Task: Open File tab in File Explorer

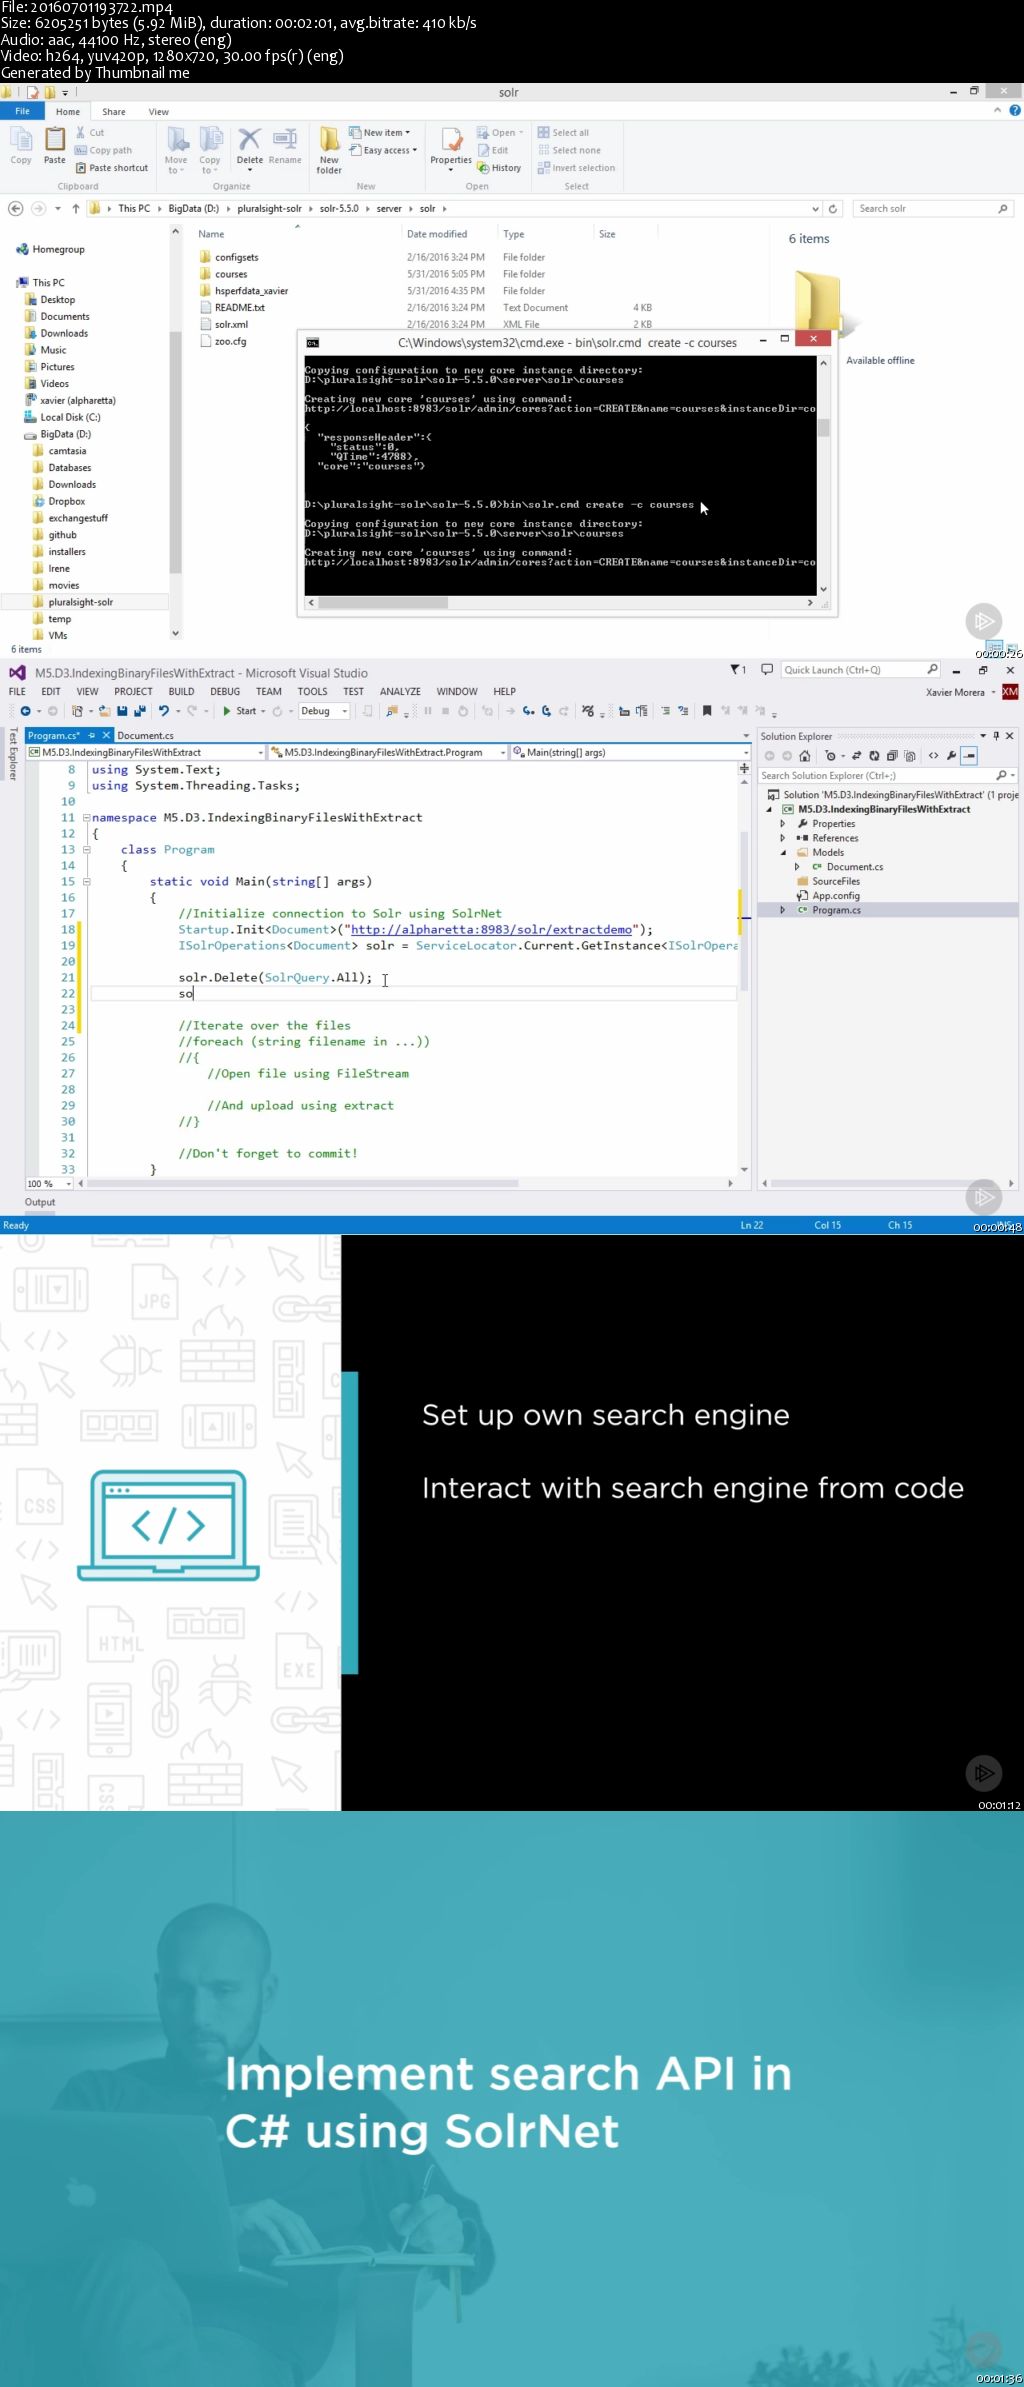Action: tap(22, 111)
